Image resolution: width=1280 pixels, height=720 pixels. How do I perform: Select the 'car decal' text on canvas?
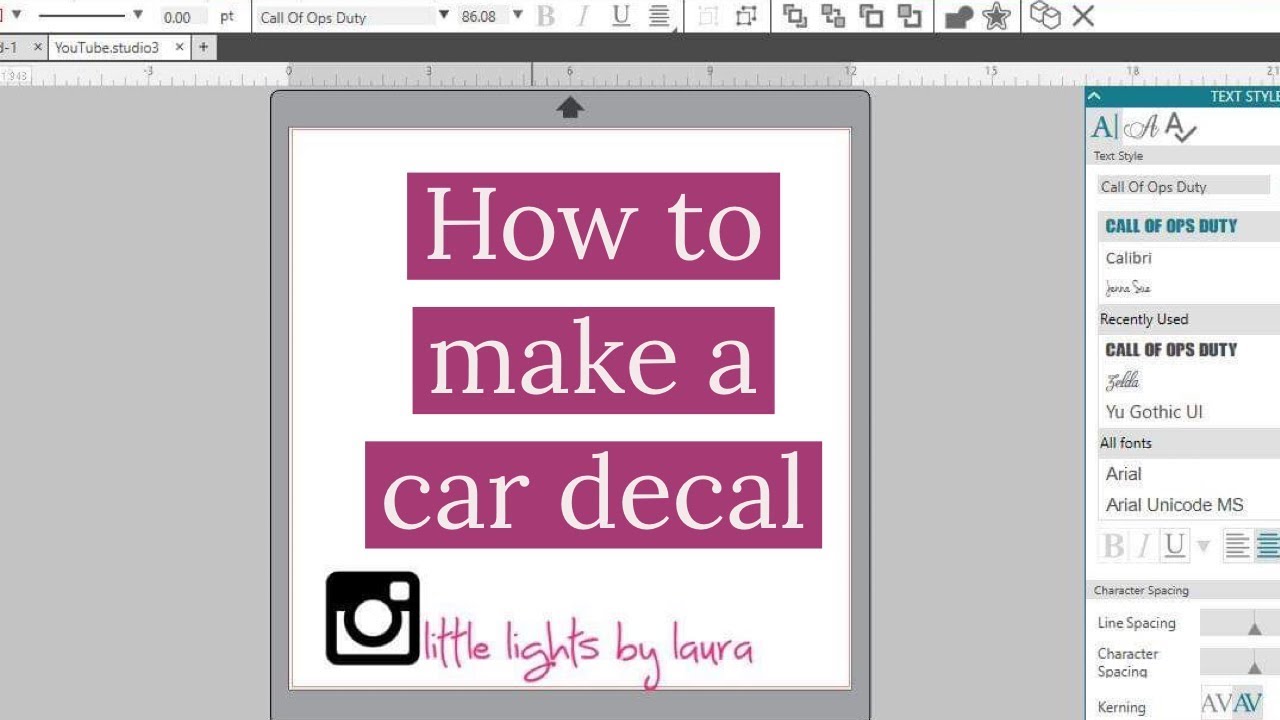(593, 495)
